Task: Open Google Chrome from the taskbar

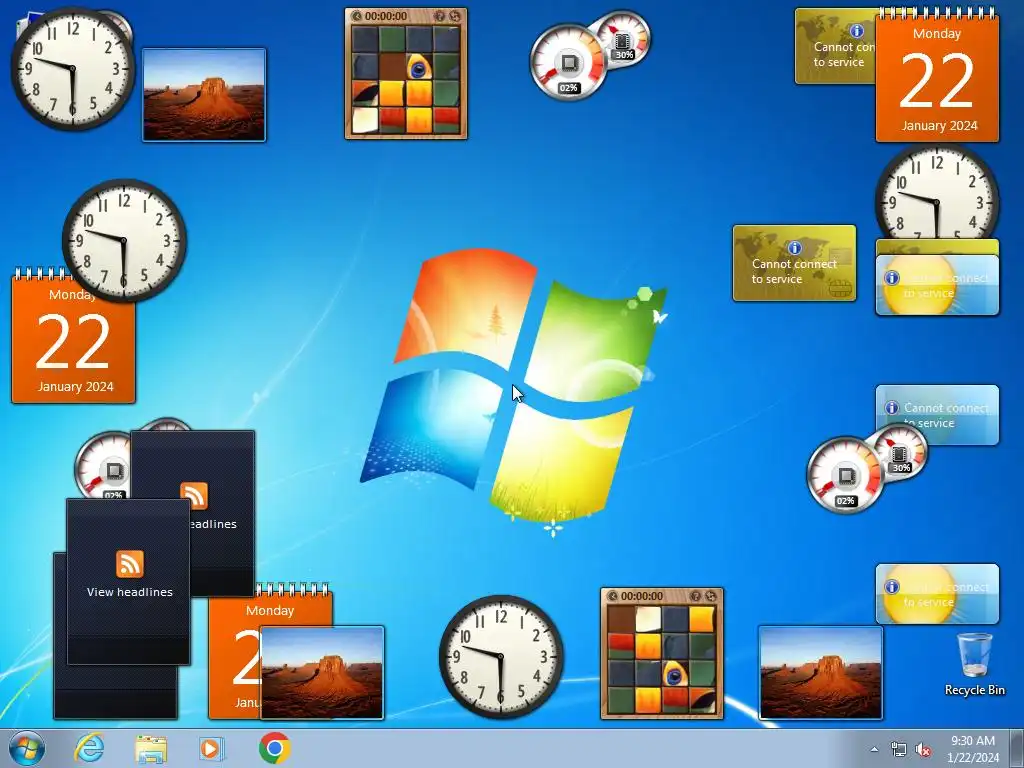Action: (x=274, y=748)
